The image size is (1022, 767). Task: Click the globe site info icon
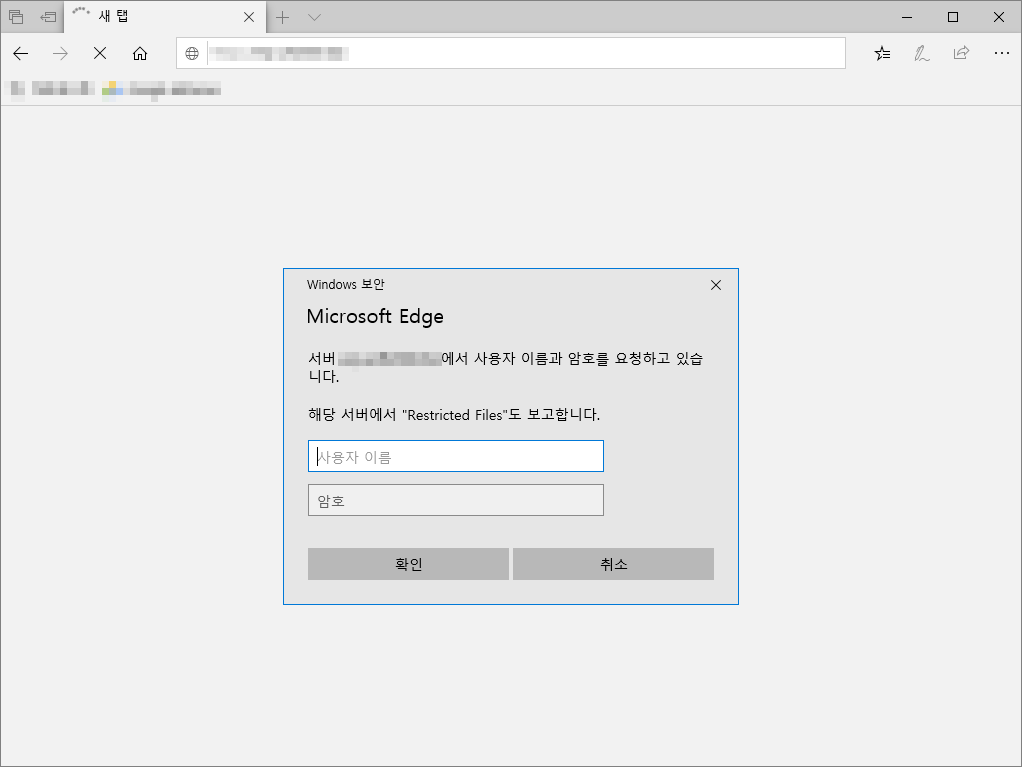click(192, 53)
